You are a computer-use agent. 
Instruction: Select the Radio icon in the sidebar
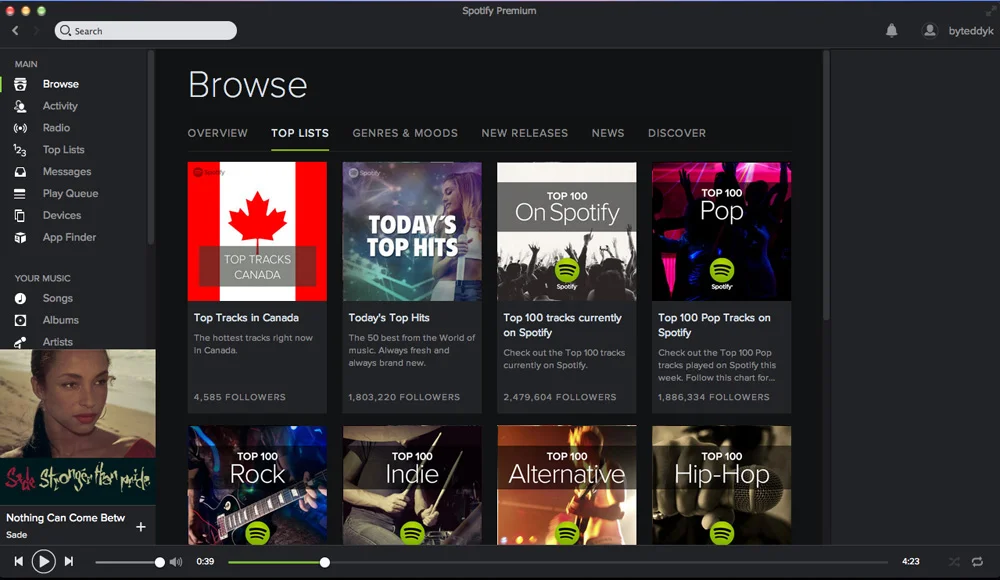(x=22, y=127)
